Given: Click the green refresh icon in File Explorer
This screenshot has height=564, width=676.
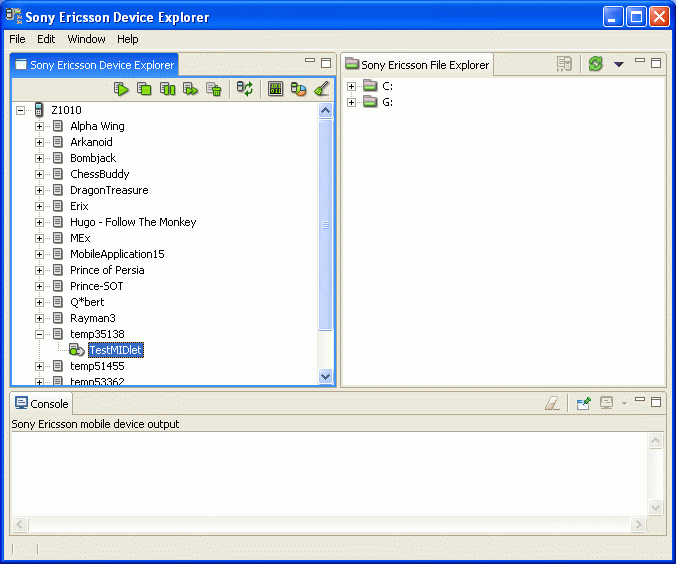Looking at the screenshot, I should [x=595, y=64].
